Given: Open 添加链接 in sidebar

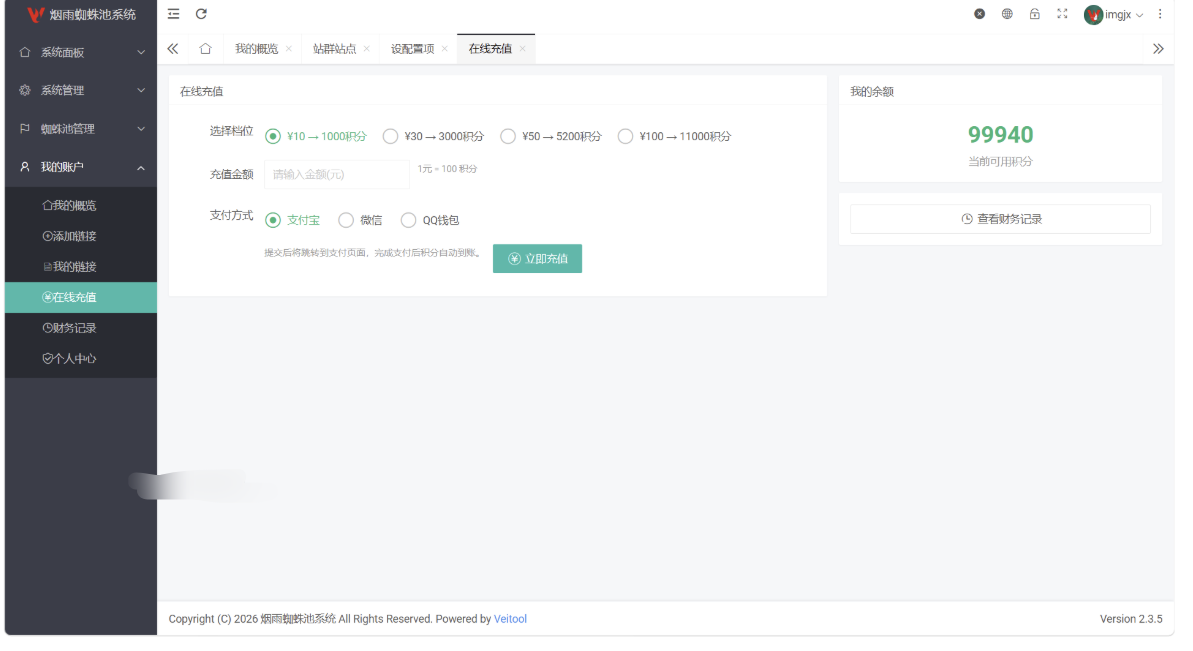Looking at the screenshot, I should (81, 236).
